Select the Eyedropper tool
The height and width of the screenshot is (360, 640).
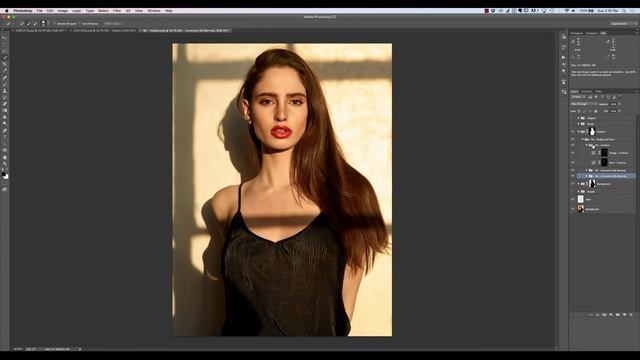[x=5, y=70]
